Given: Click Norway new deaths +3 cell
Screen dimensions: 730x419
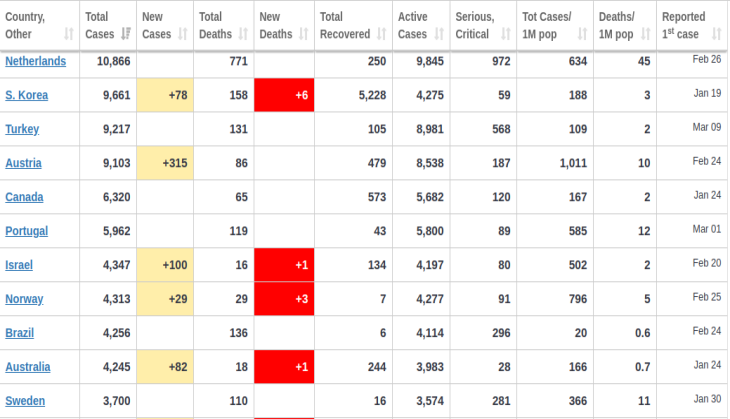Looking at the screenshot, I should click(x=284, y=299).
